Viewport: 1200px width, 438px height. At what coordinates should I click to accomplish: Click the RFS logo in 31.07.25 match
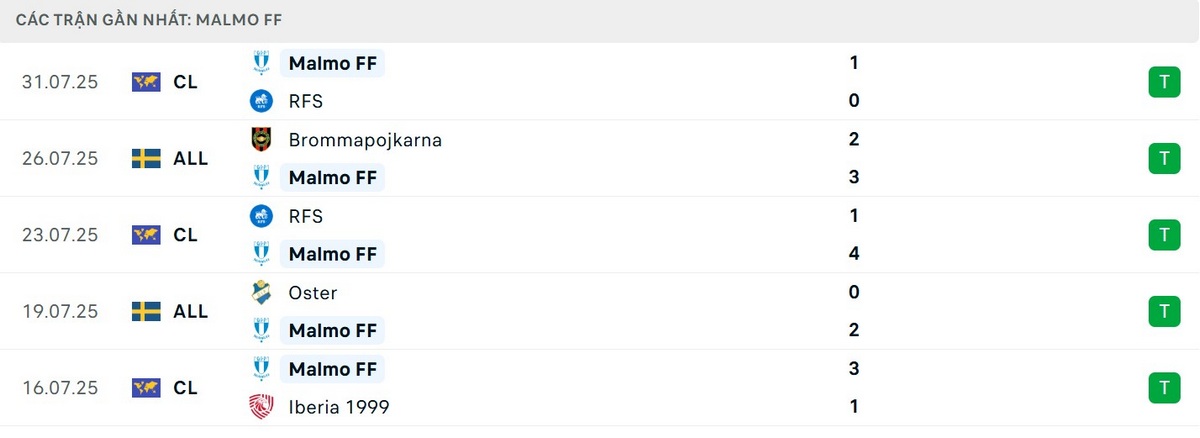click(x=261, y=100)
